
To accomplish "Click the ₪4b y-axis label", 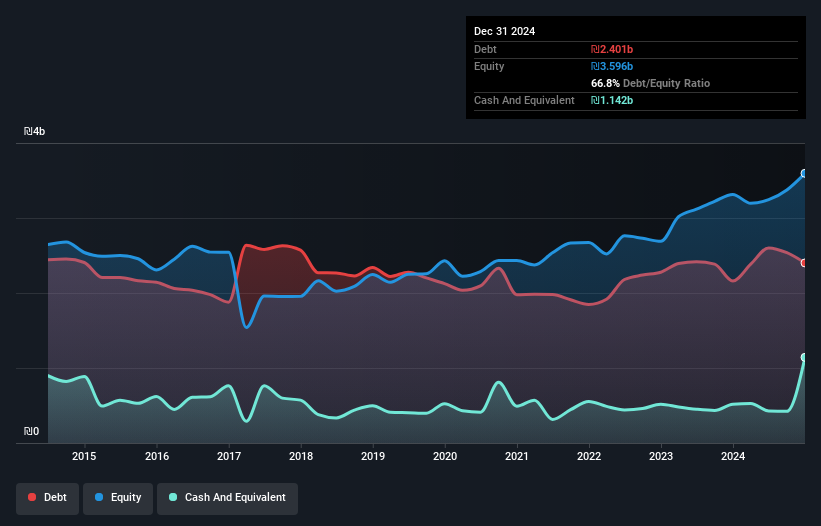I will pos(35,131).
